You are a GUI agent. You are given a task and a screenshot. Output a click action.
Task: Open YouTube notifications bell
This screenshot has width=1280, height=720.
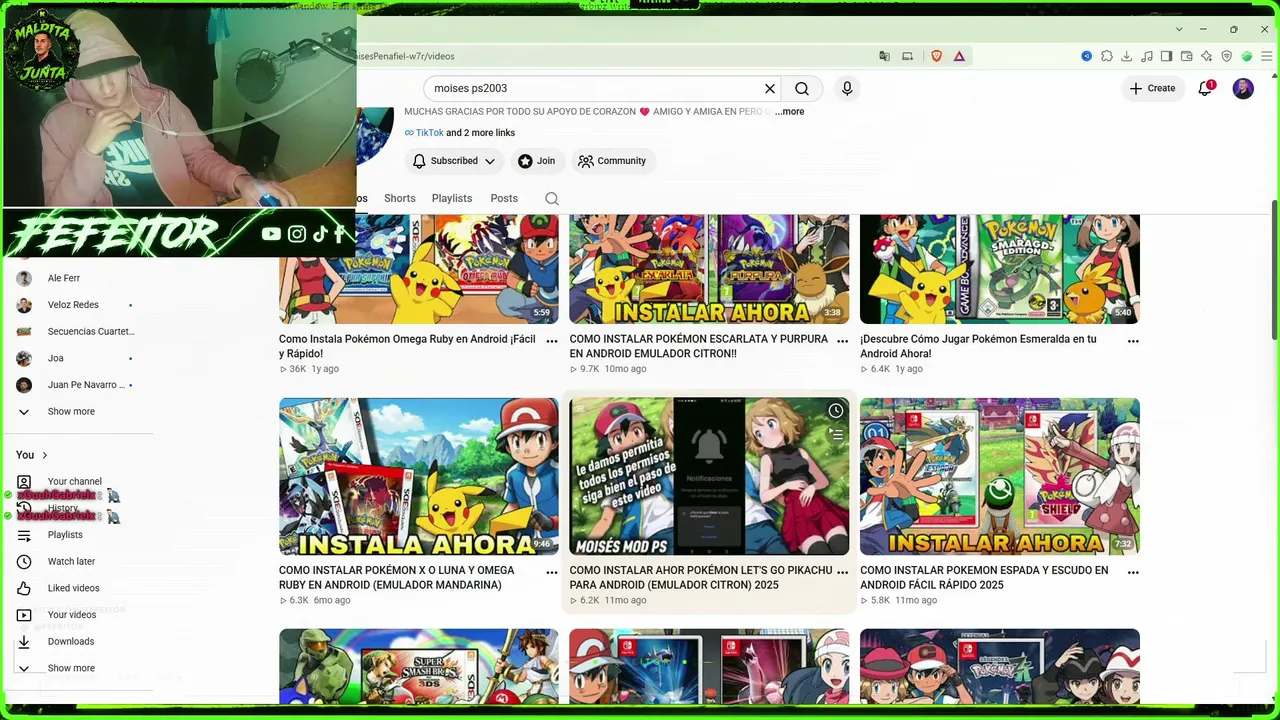pyautogui.click(x=1206, y=88)
